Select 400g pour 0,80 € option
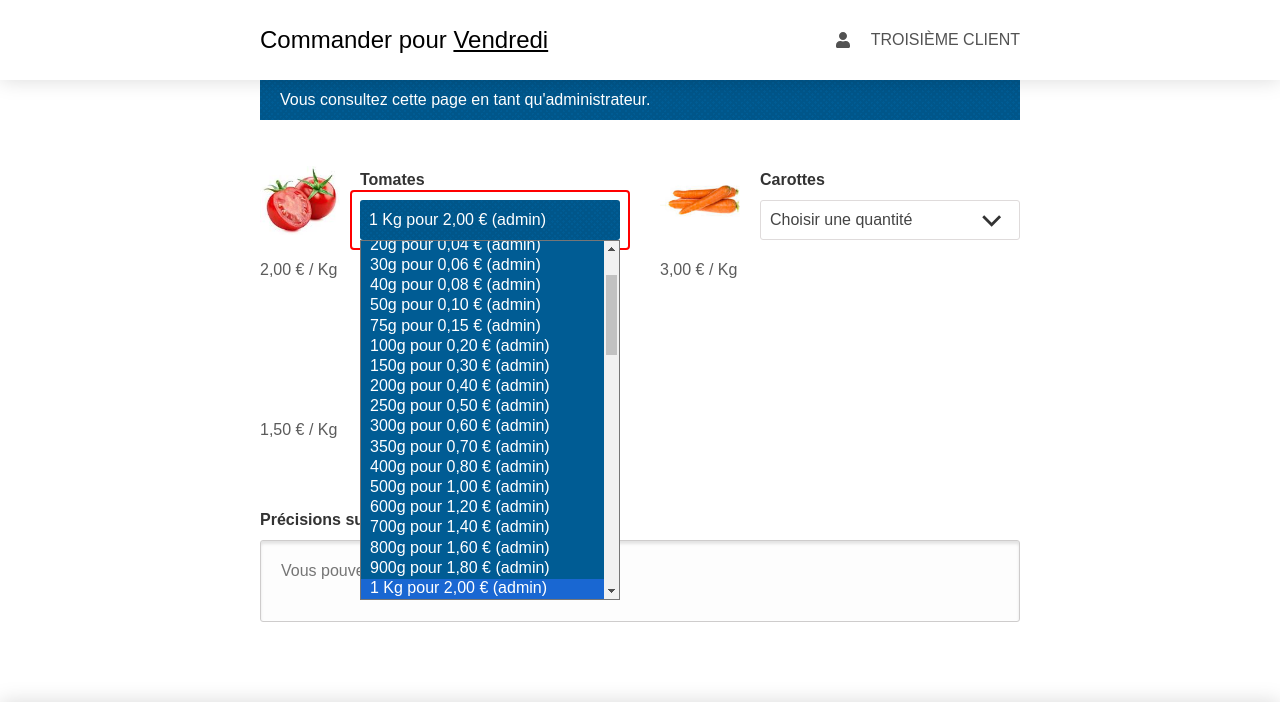 click(460, 467)
